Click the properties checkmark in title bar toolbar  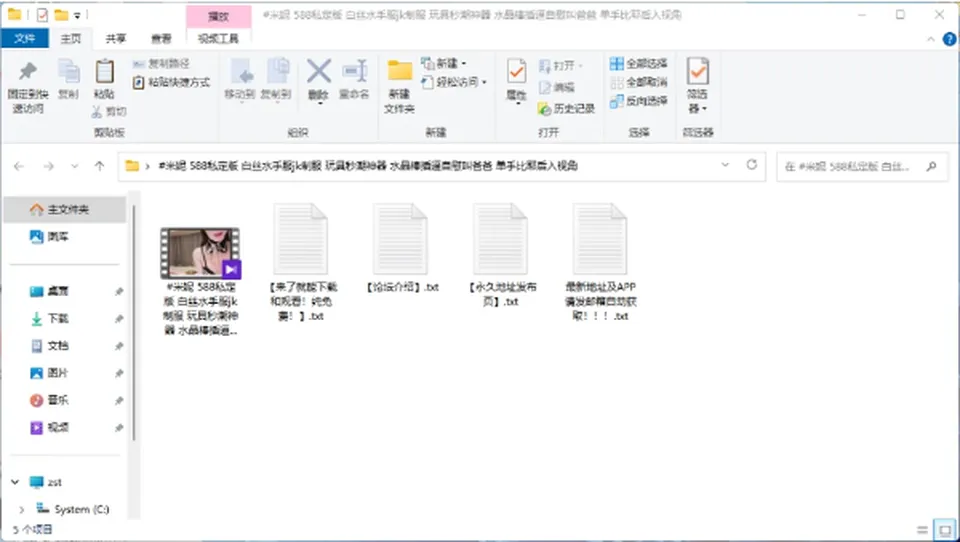click(42, 15)
